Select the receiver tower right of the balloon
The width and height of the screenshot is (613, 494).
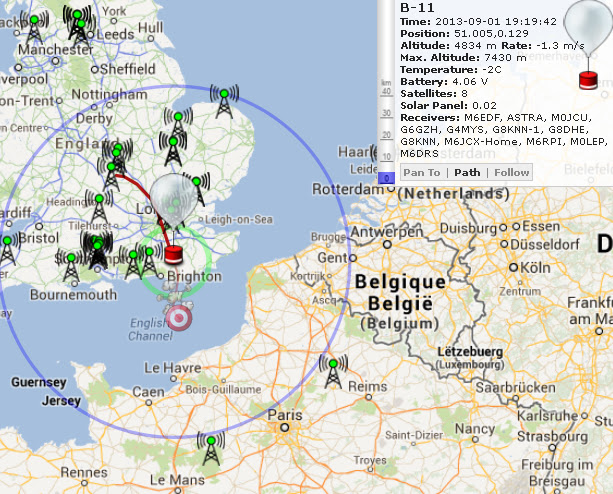coord(198,190)
